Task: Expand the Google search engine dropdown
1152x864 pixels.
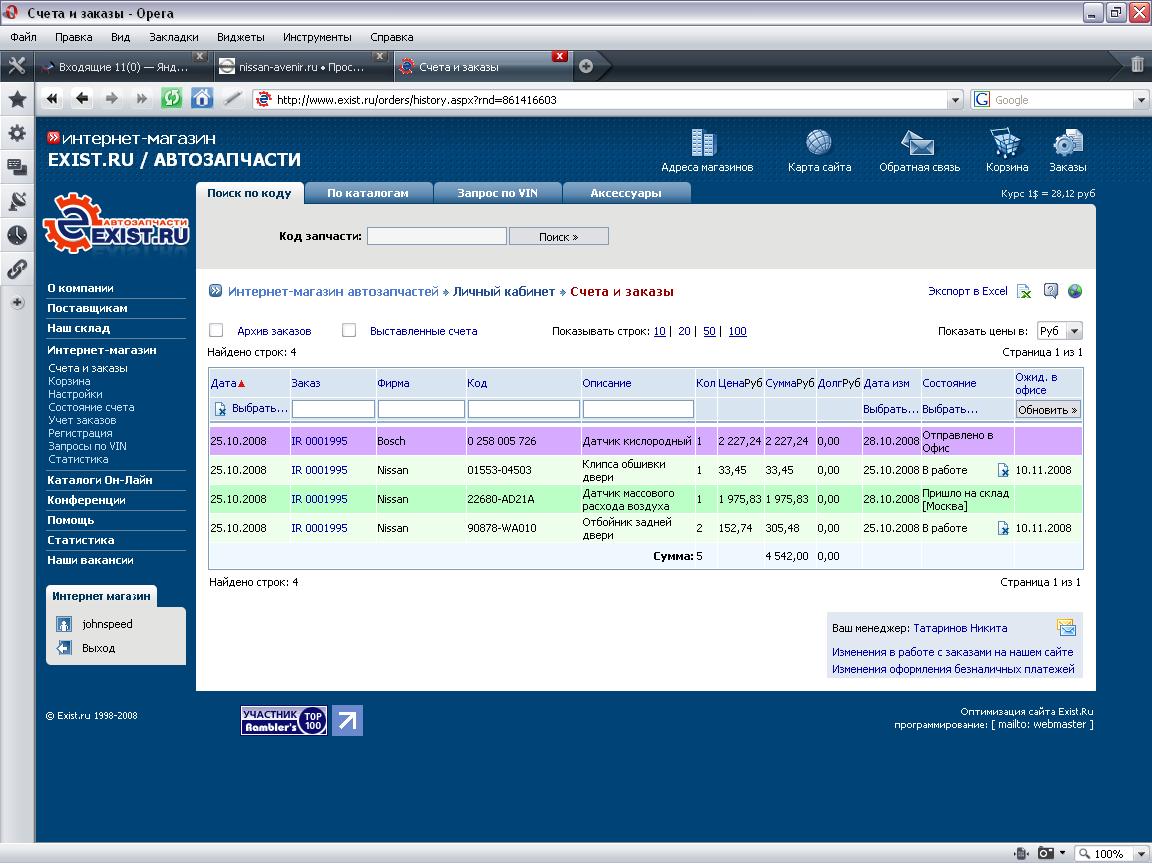Action: point(1141,100)
